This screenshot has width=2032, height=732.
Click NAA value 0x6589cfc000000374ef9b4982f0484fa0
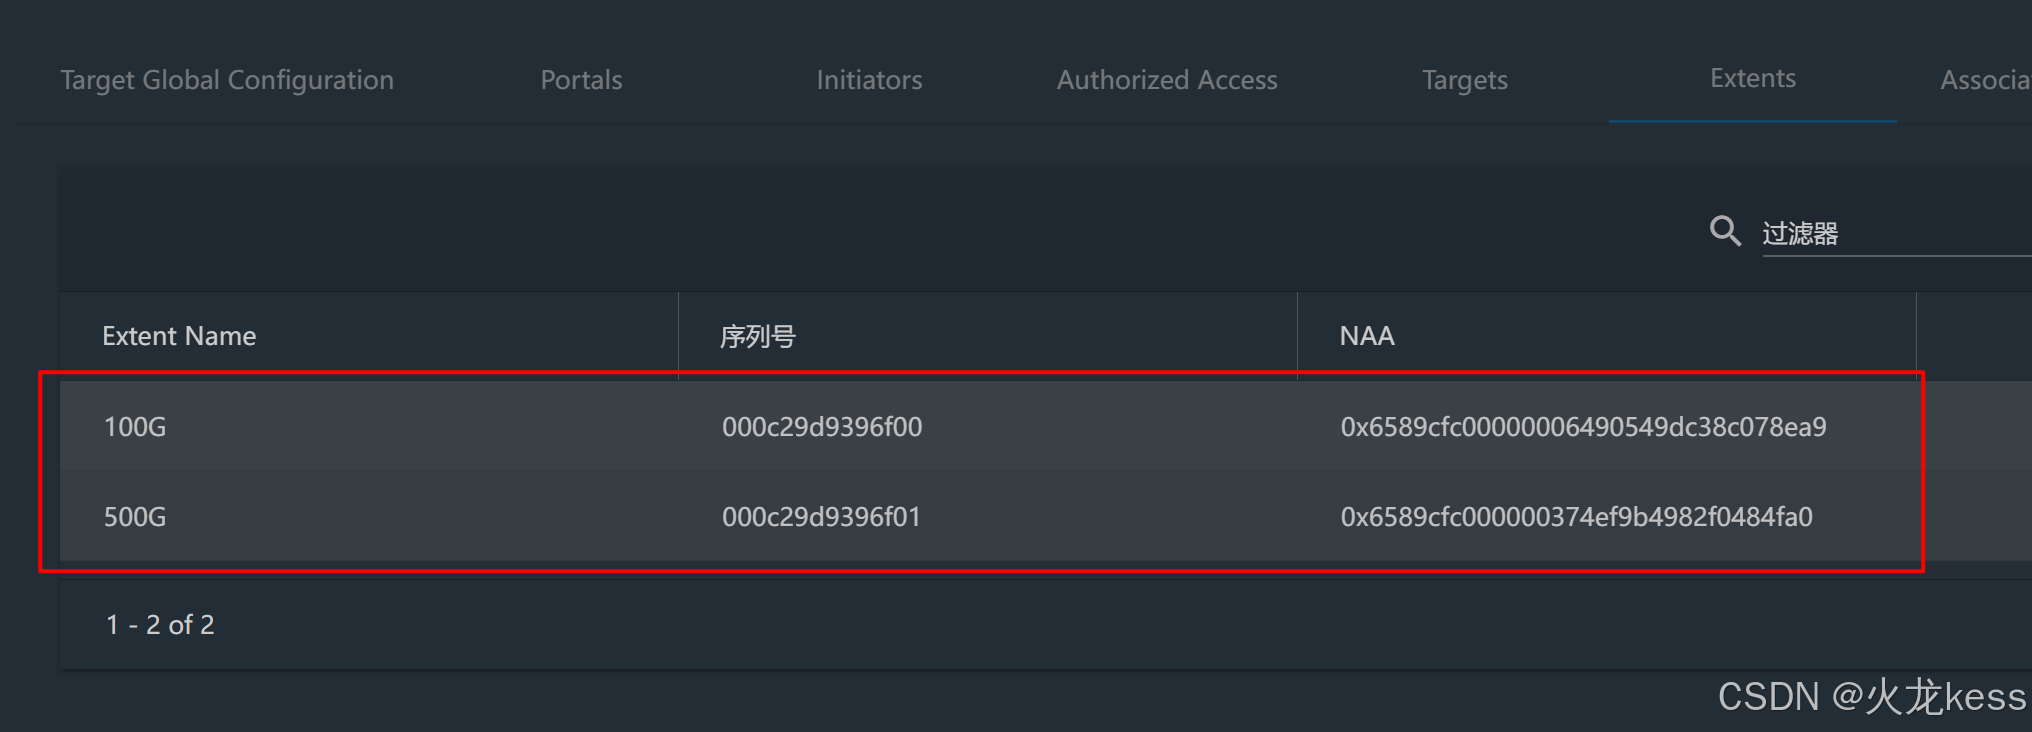(1576, 517)
